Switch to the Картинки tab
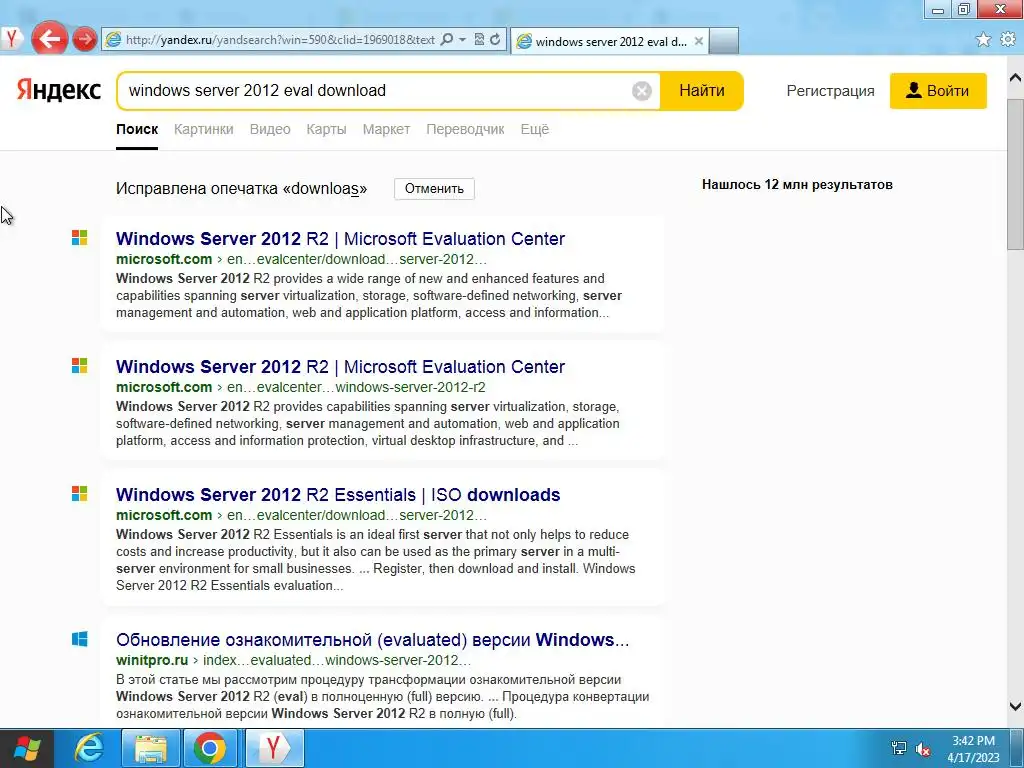The width and height of the screenshot is (1024, 768). (x=203, y=129)
